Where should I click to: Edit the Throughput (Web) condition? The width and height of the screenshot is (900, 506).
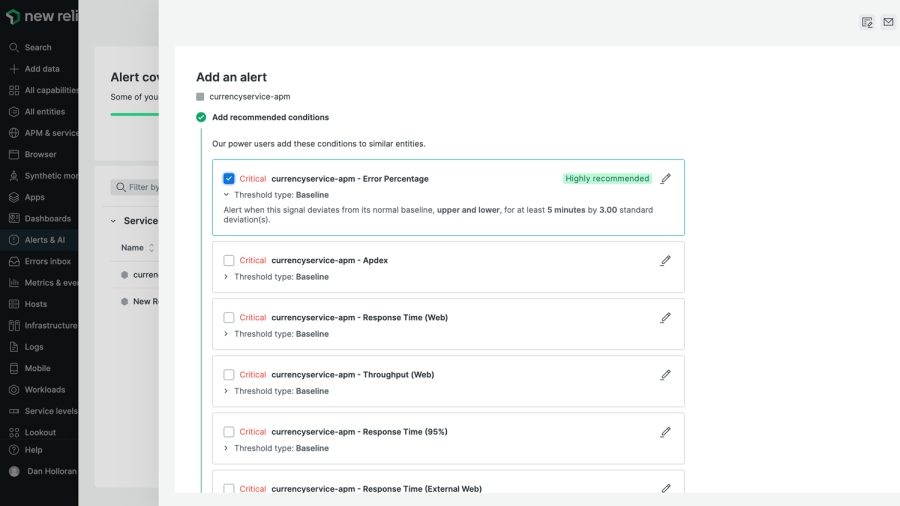665,375
